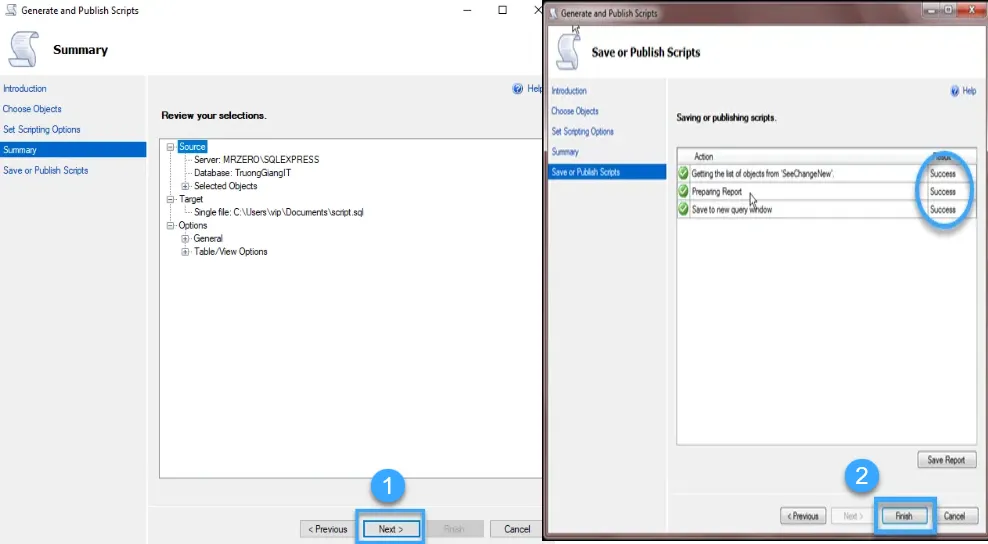Go to Summary step in right window

tap(565, 151)
